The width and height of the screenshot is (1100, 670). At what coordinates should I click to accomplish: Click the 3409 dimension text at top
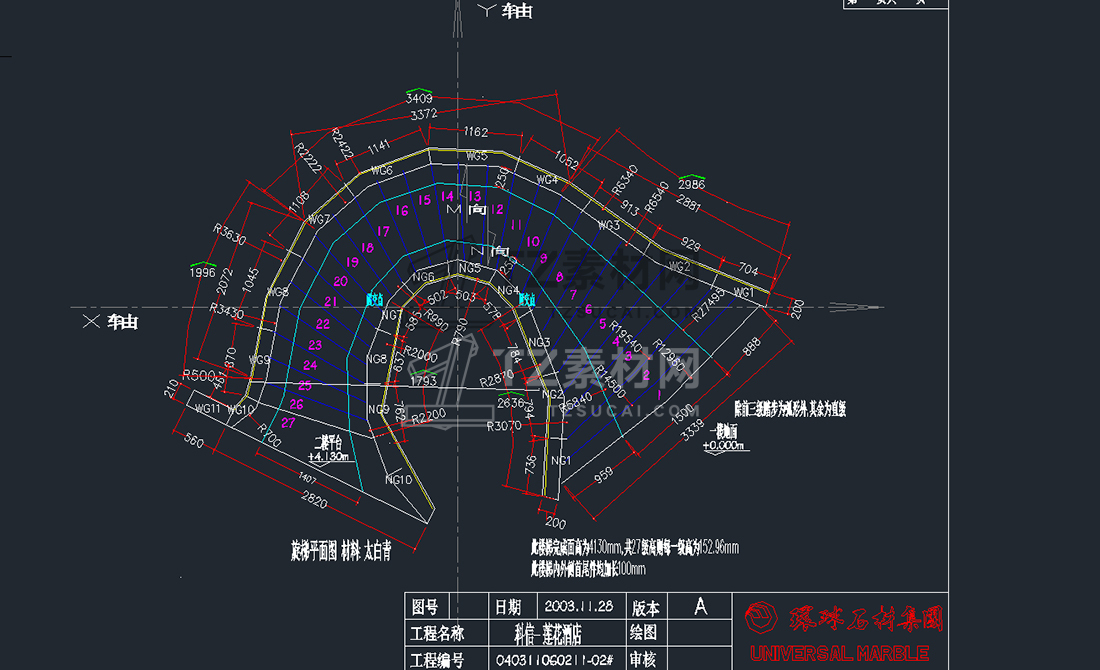419,98
